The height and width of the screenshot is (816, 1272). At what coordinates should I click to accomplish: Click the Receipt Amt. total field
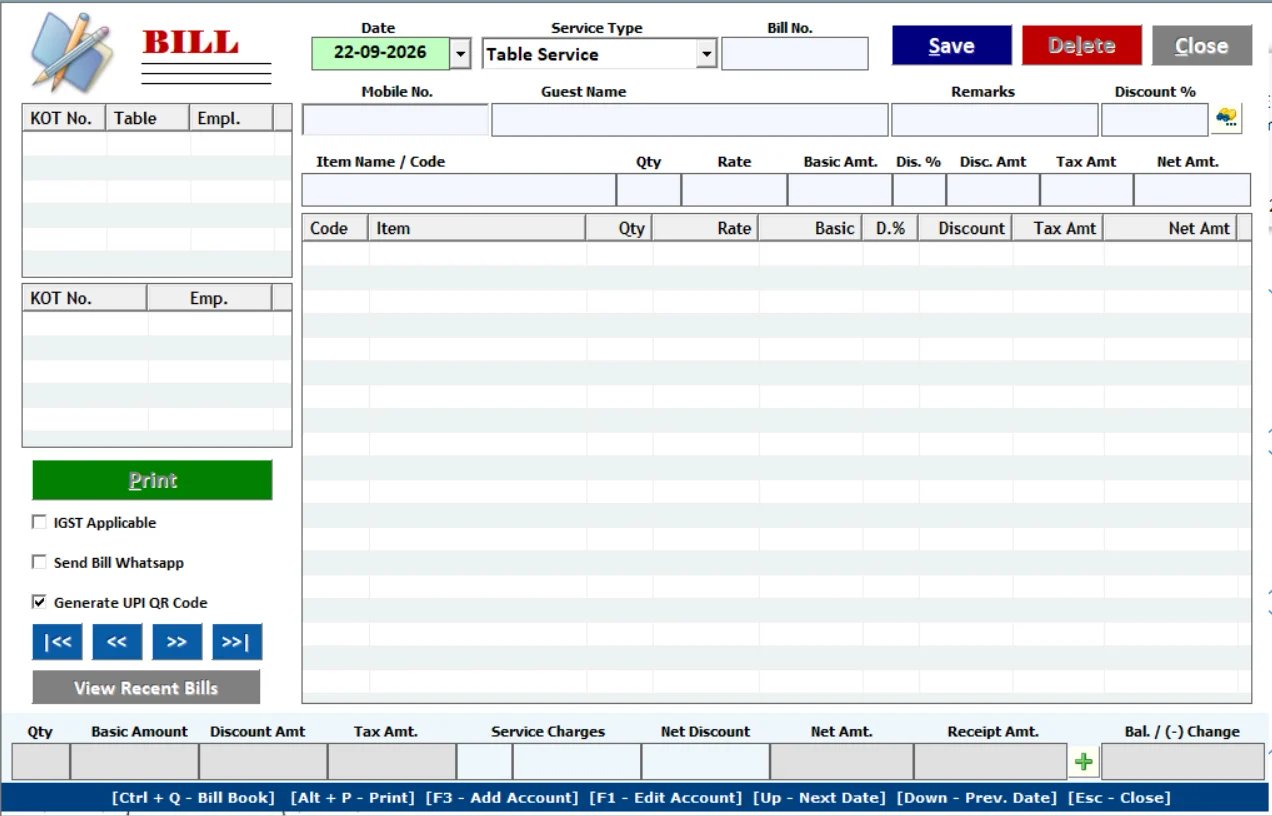click(990, 762)
